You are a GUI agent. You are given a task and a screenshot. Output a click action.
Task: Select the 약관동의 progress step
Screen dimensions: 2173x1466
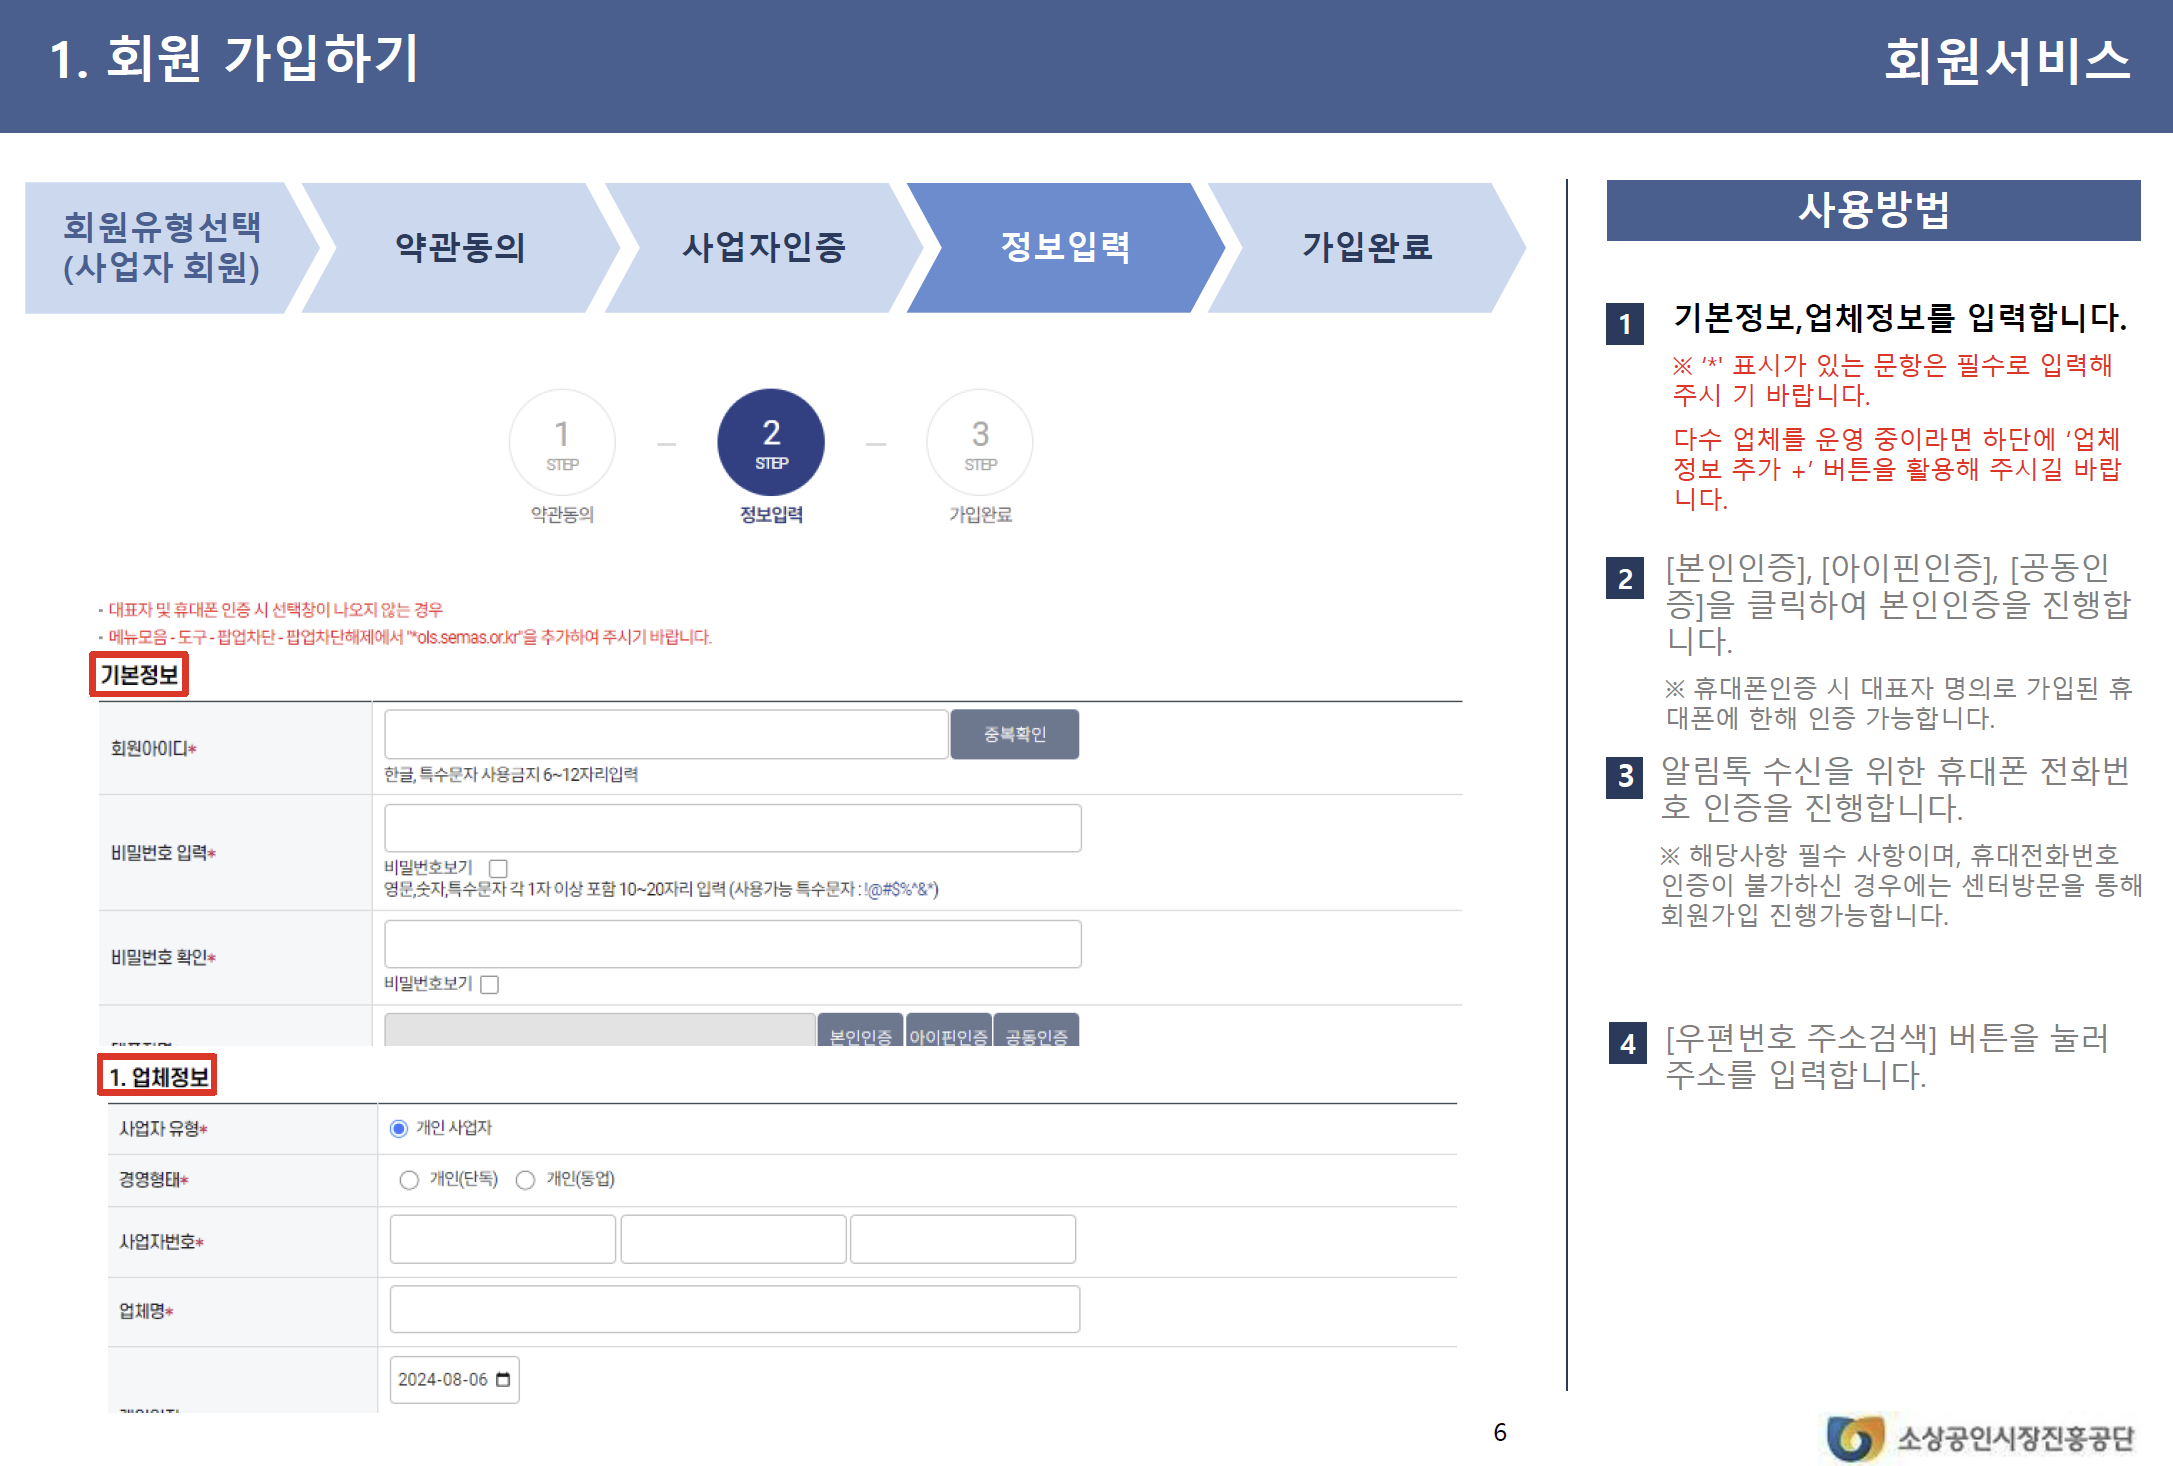tap(460, 247)
